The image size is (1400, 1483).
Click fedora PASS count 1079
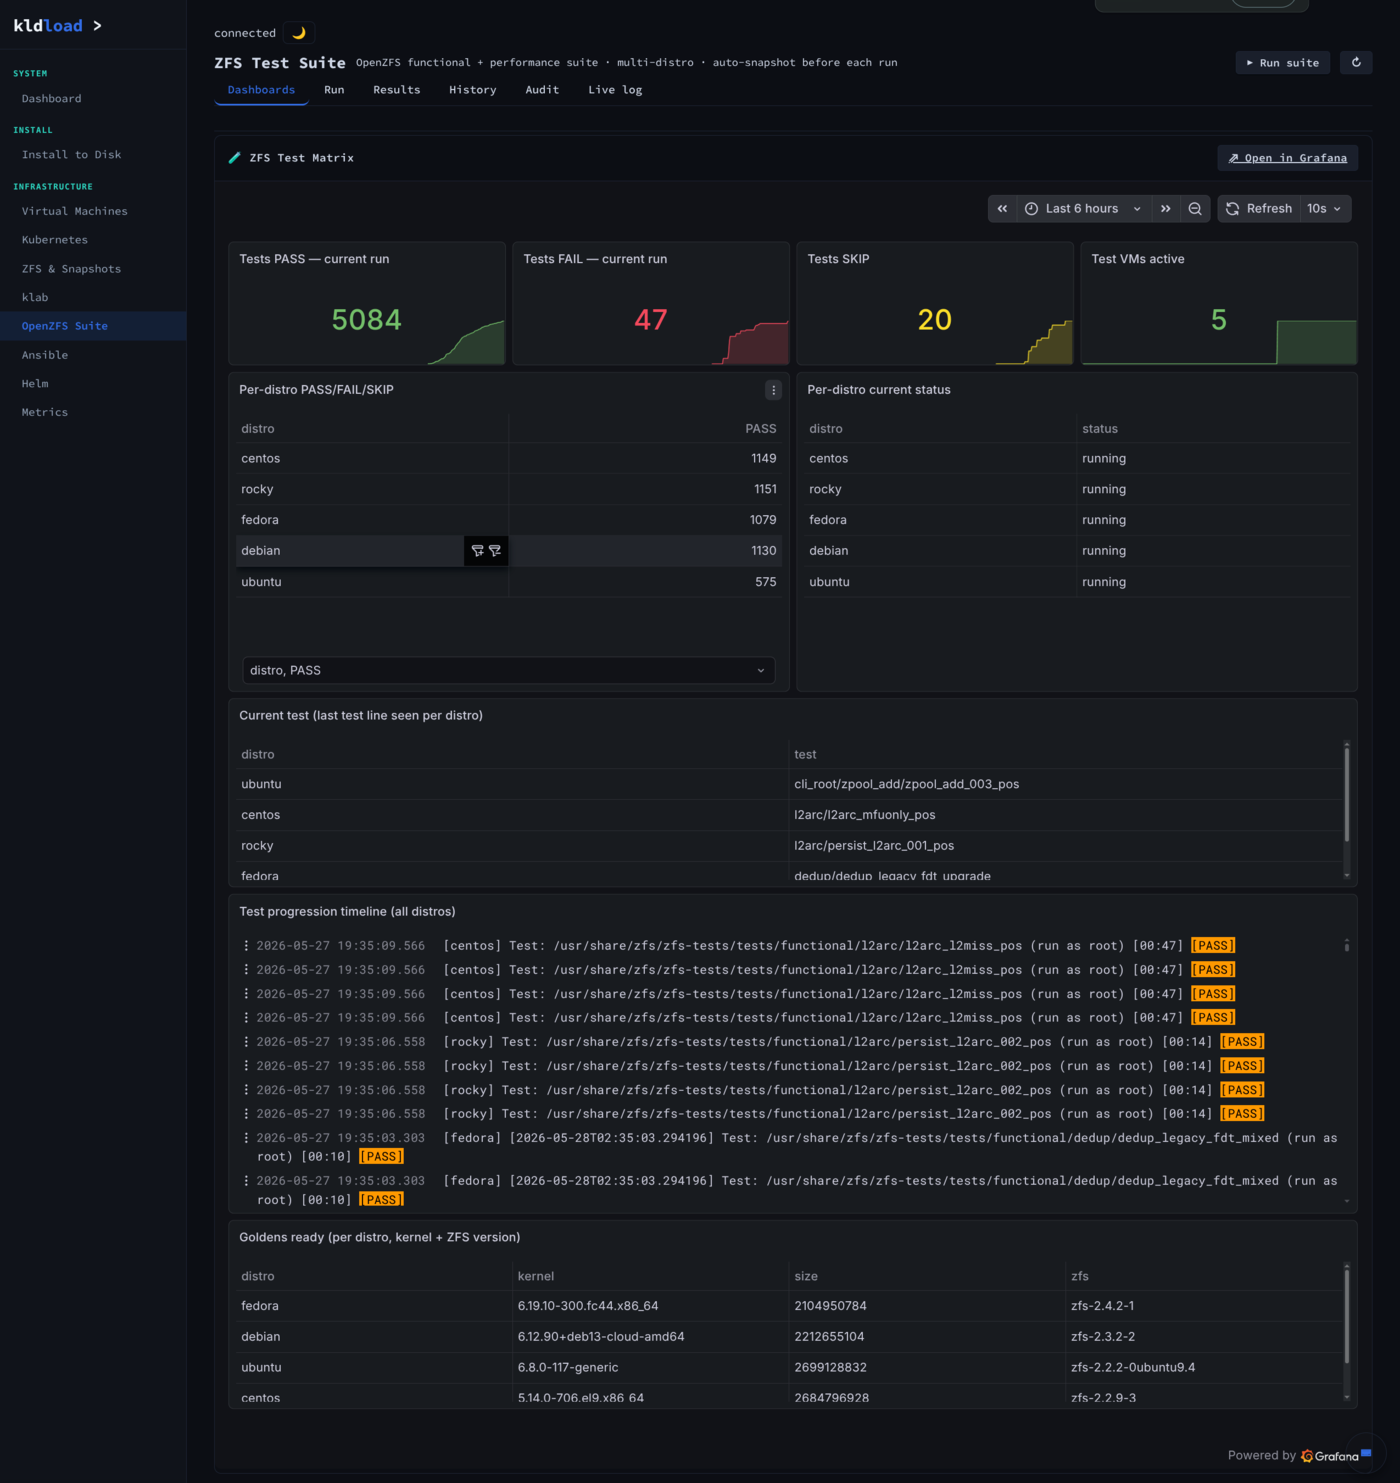763,520
